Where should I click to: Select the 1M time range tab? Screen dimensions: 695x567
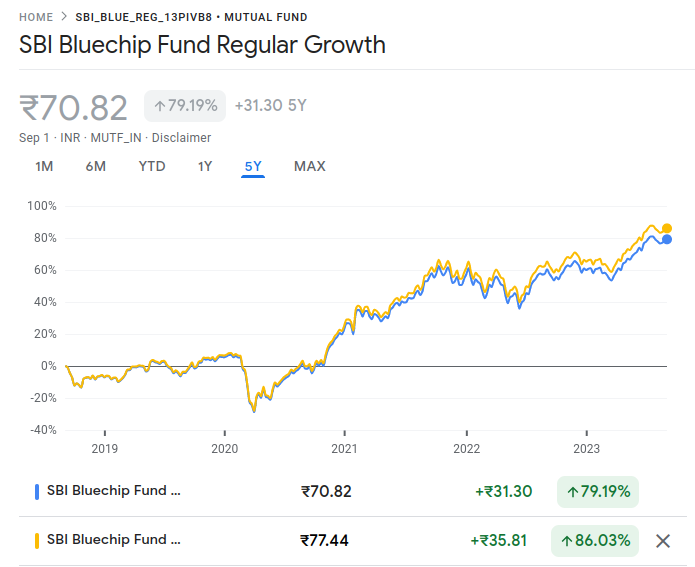(x=44, y=166)
